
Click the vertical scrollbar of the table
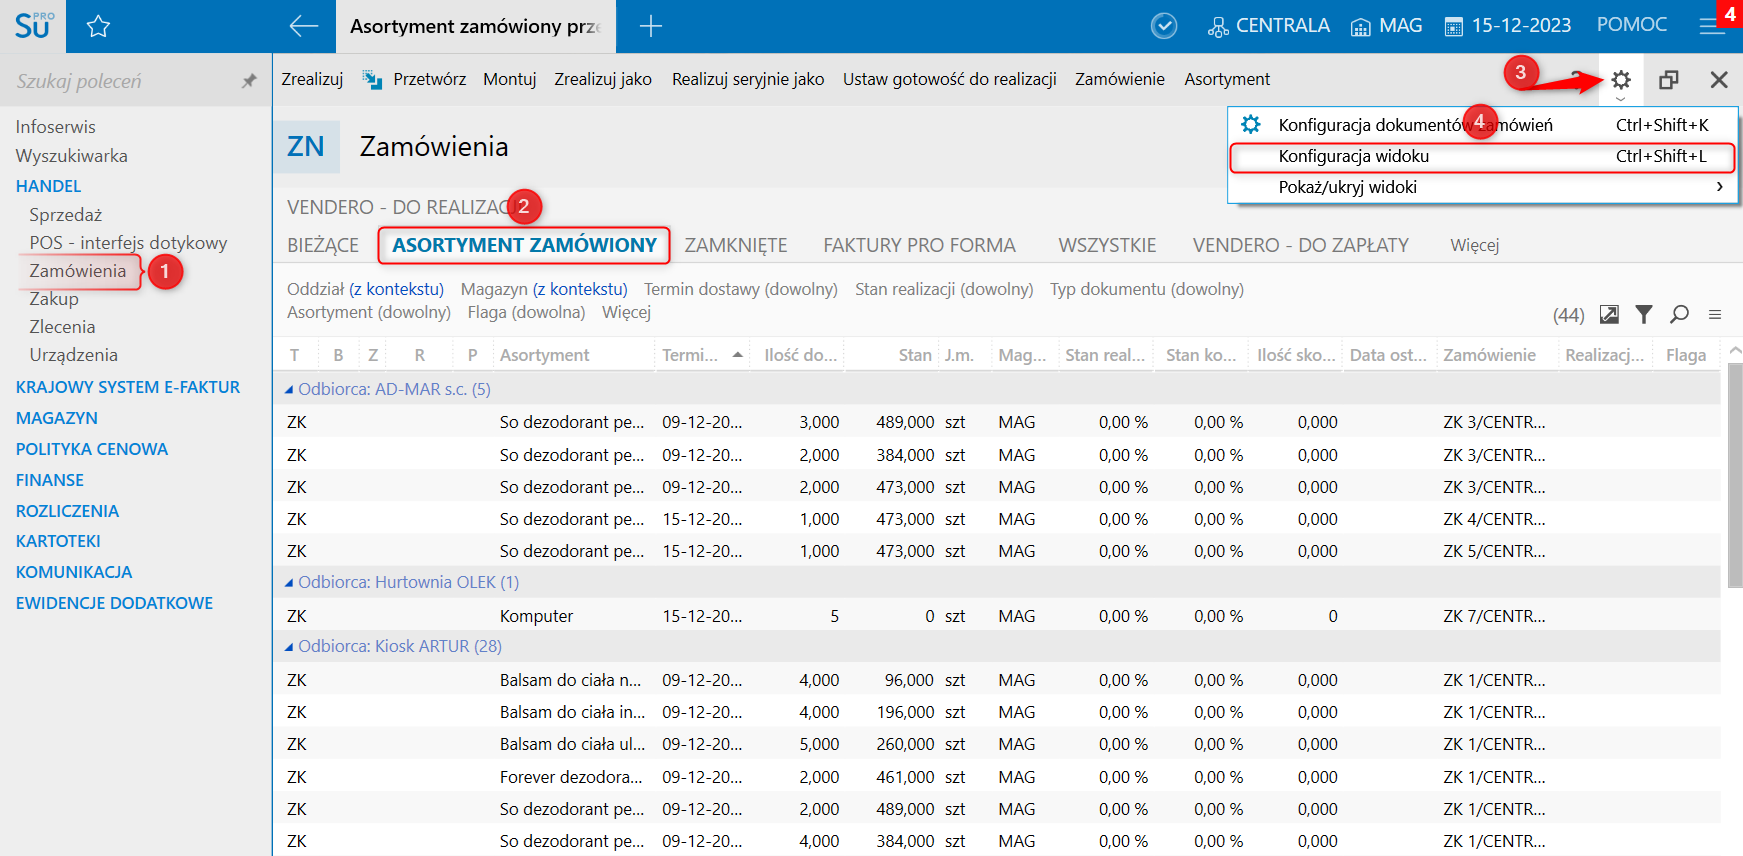(1734, 475)
